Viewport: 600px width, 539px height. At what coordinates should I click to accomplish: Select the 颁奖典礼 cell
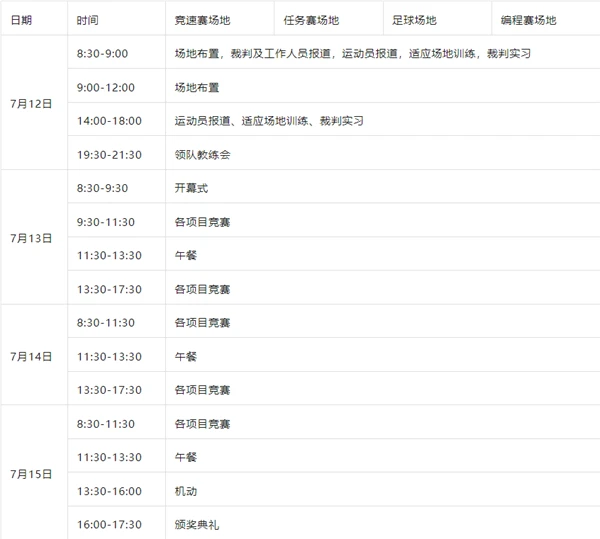pos(383,523)
